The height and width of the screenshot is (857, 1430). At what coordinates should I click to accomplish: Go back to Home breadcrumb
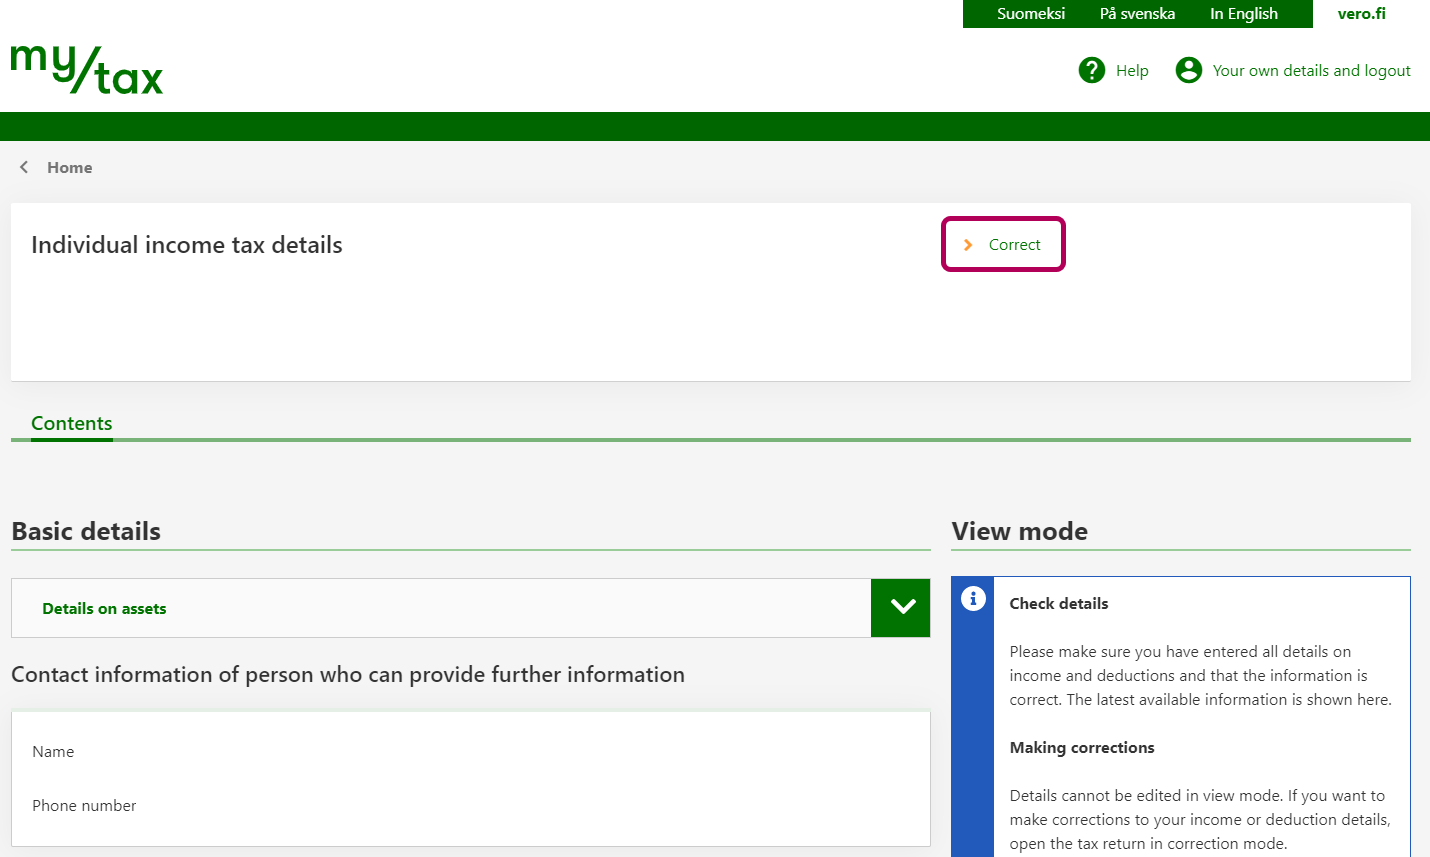(69, 167)
